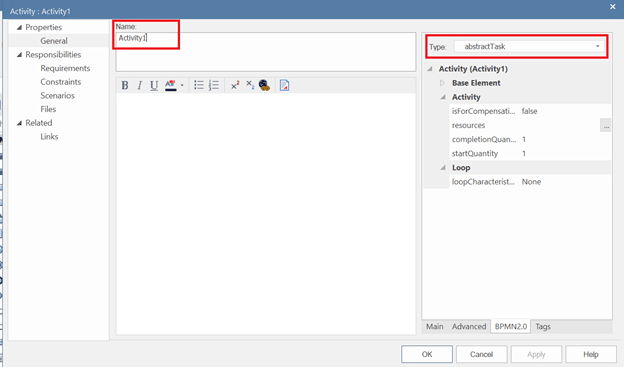Apply superscript formatting

[235, 85]
